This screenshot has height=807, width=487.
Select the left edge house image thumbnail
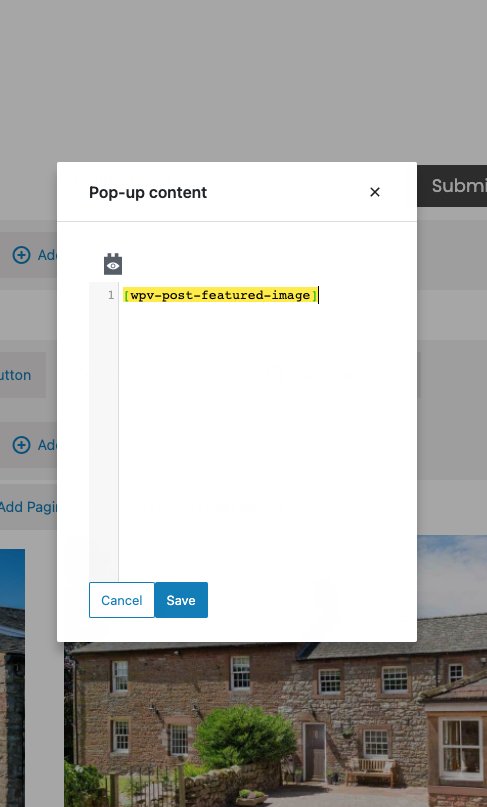(x=12, y=678)
